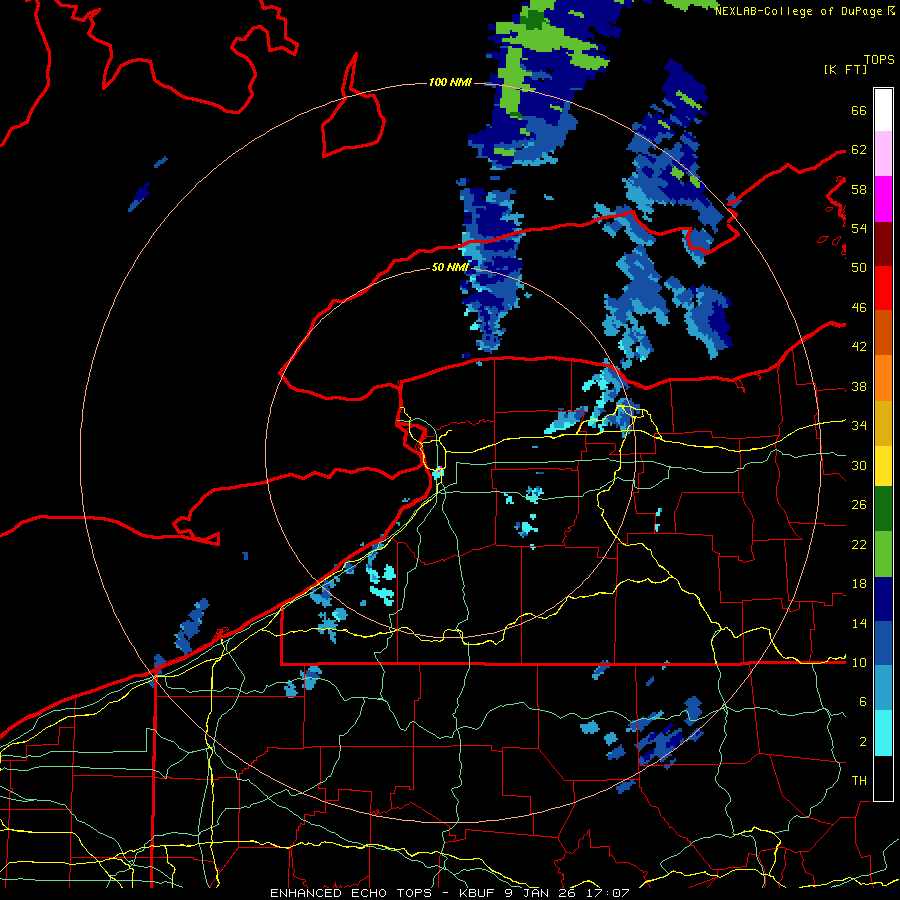The image size is (900, 900).
Task: Click the '100 NMI' range ring label
Action: click(x=450, y=83)
